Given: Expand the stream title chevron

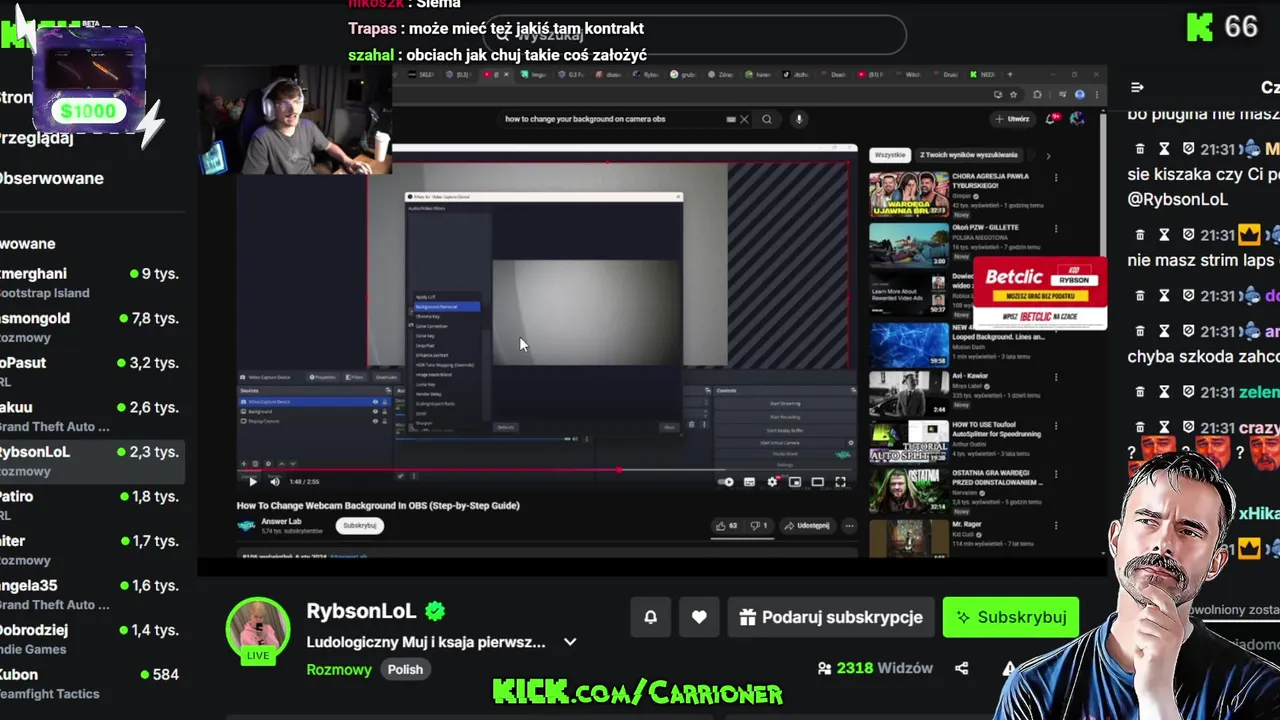Looking at the screenshot, I should 570,642.
